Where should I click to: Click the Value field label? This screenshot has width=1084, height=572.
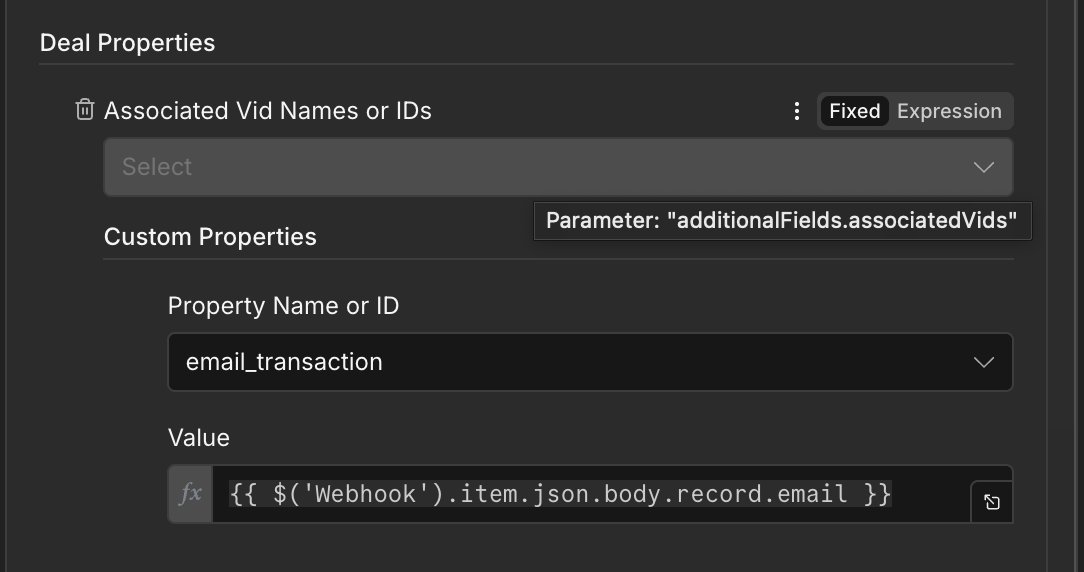(x=199, y=438)
